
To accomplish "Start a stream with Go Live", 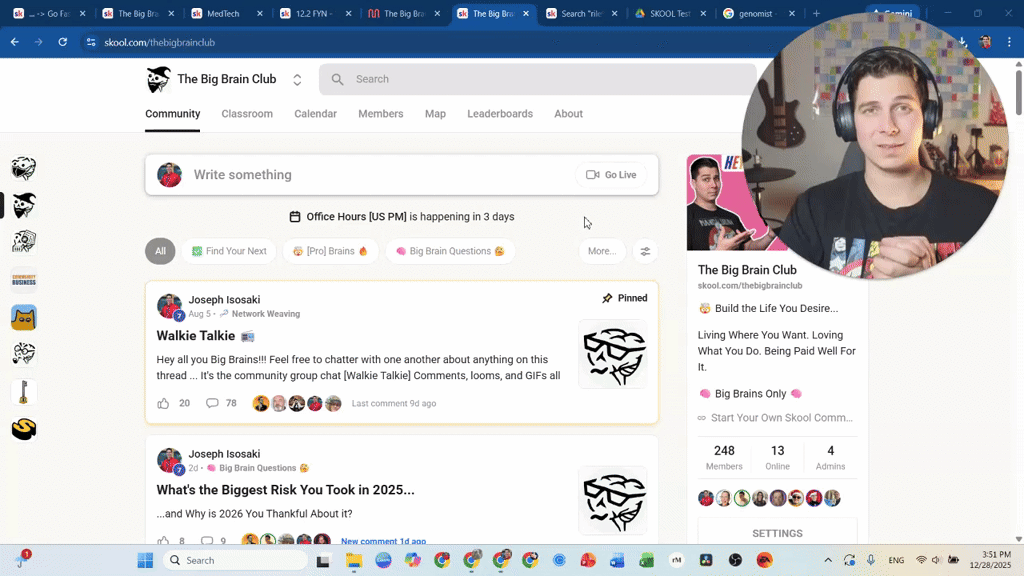I will pyautogui.click(x=611, y=175).
